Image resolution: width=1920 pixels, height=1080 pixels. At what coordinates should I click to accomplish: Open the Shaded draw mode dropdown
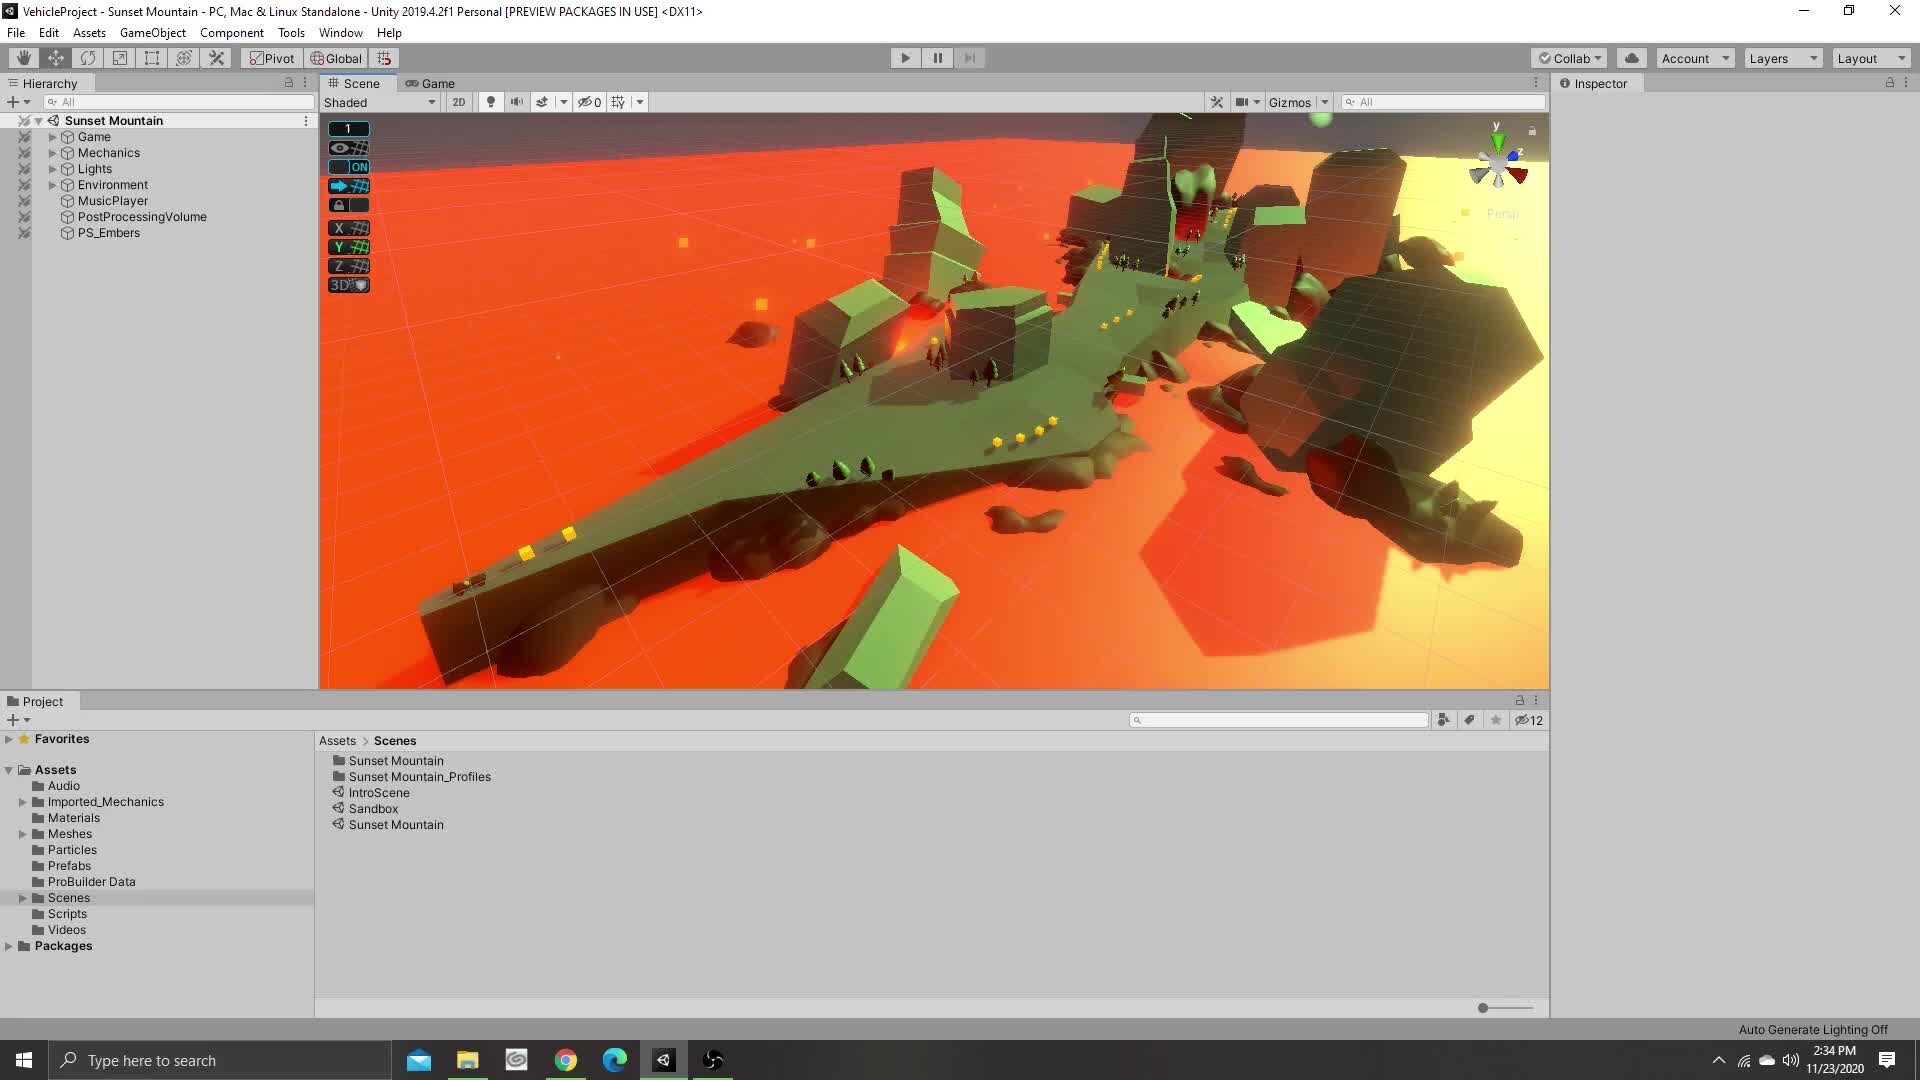380,101
